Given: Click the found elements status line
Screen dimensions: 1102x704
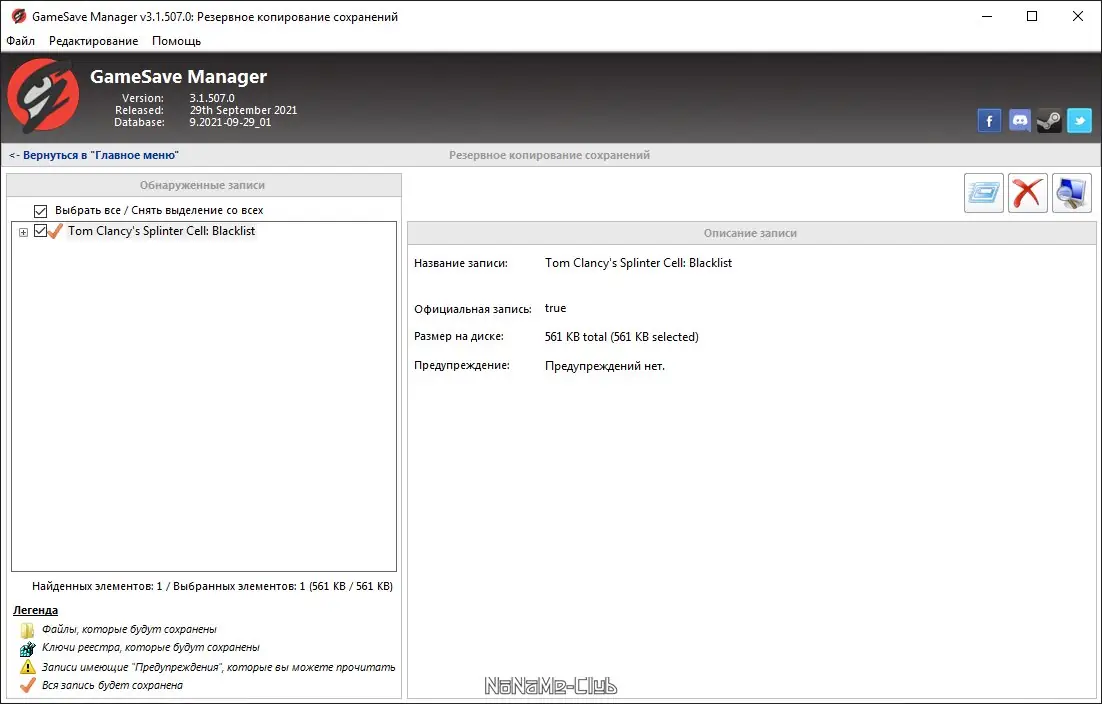Looking at the screenshot, I should tap(212, 586).
